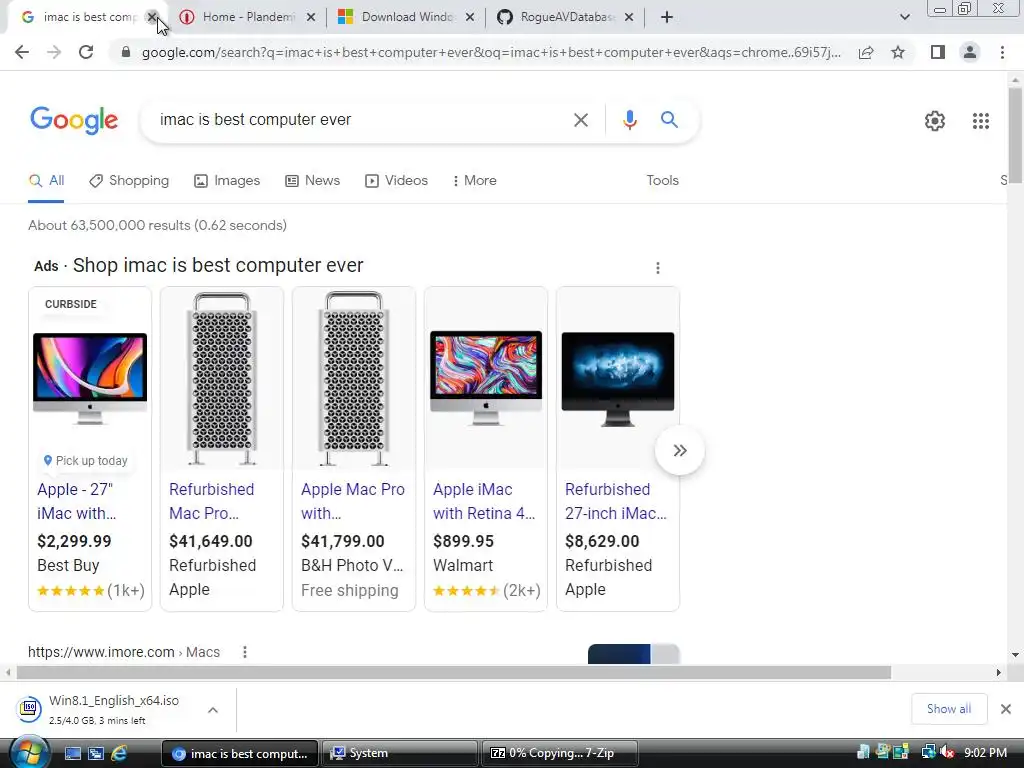Click the browser forward arrow
This screenshot has height=768, width=1024.
54,52
